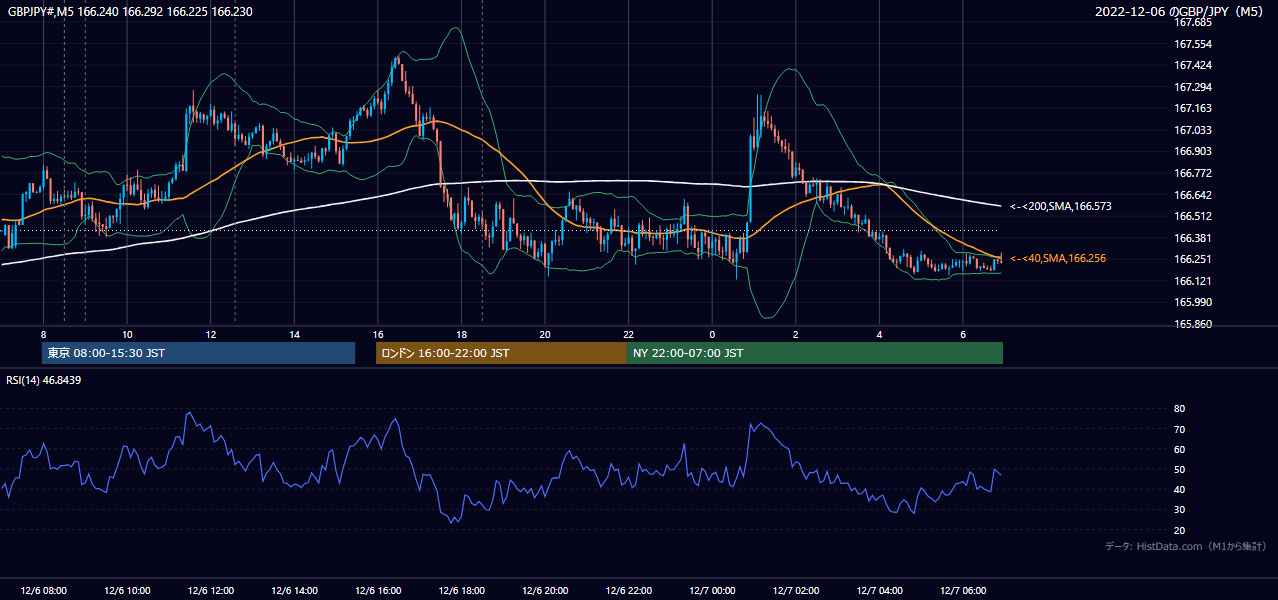The image size is (1278, 600).
Task: Click RSI scale value 40
Action: [1179, 489]
